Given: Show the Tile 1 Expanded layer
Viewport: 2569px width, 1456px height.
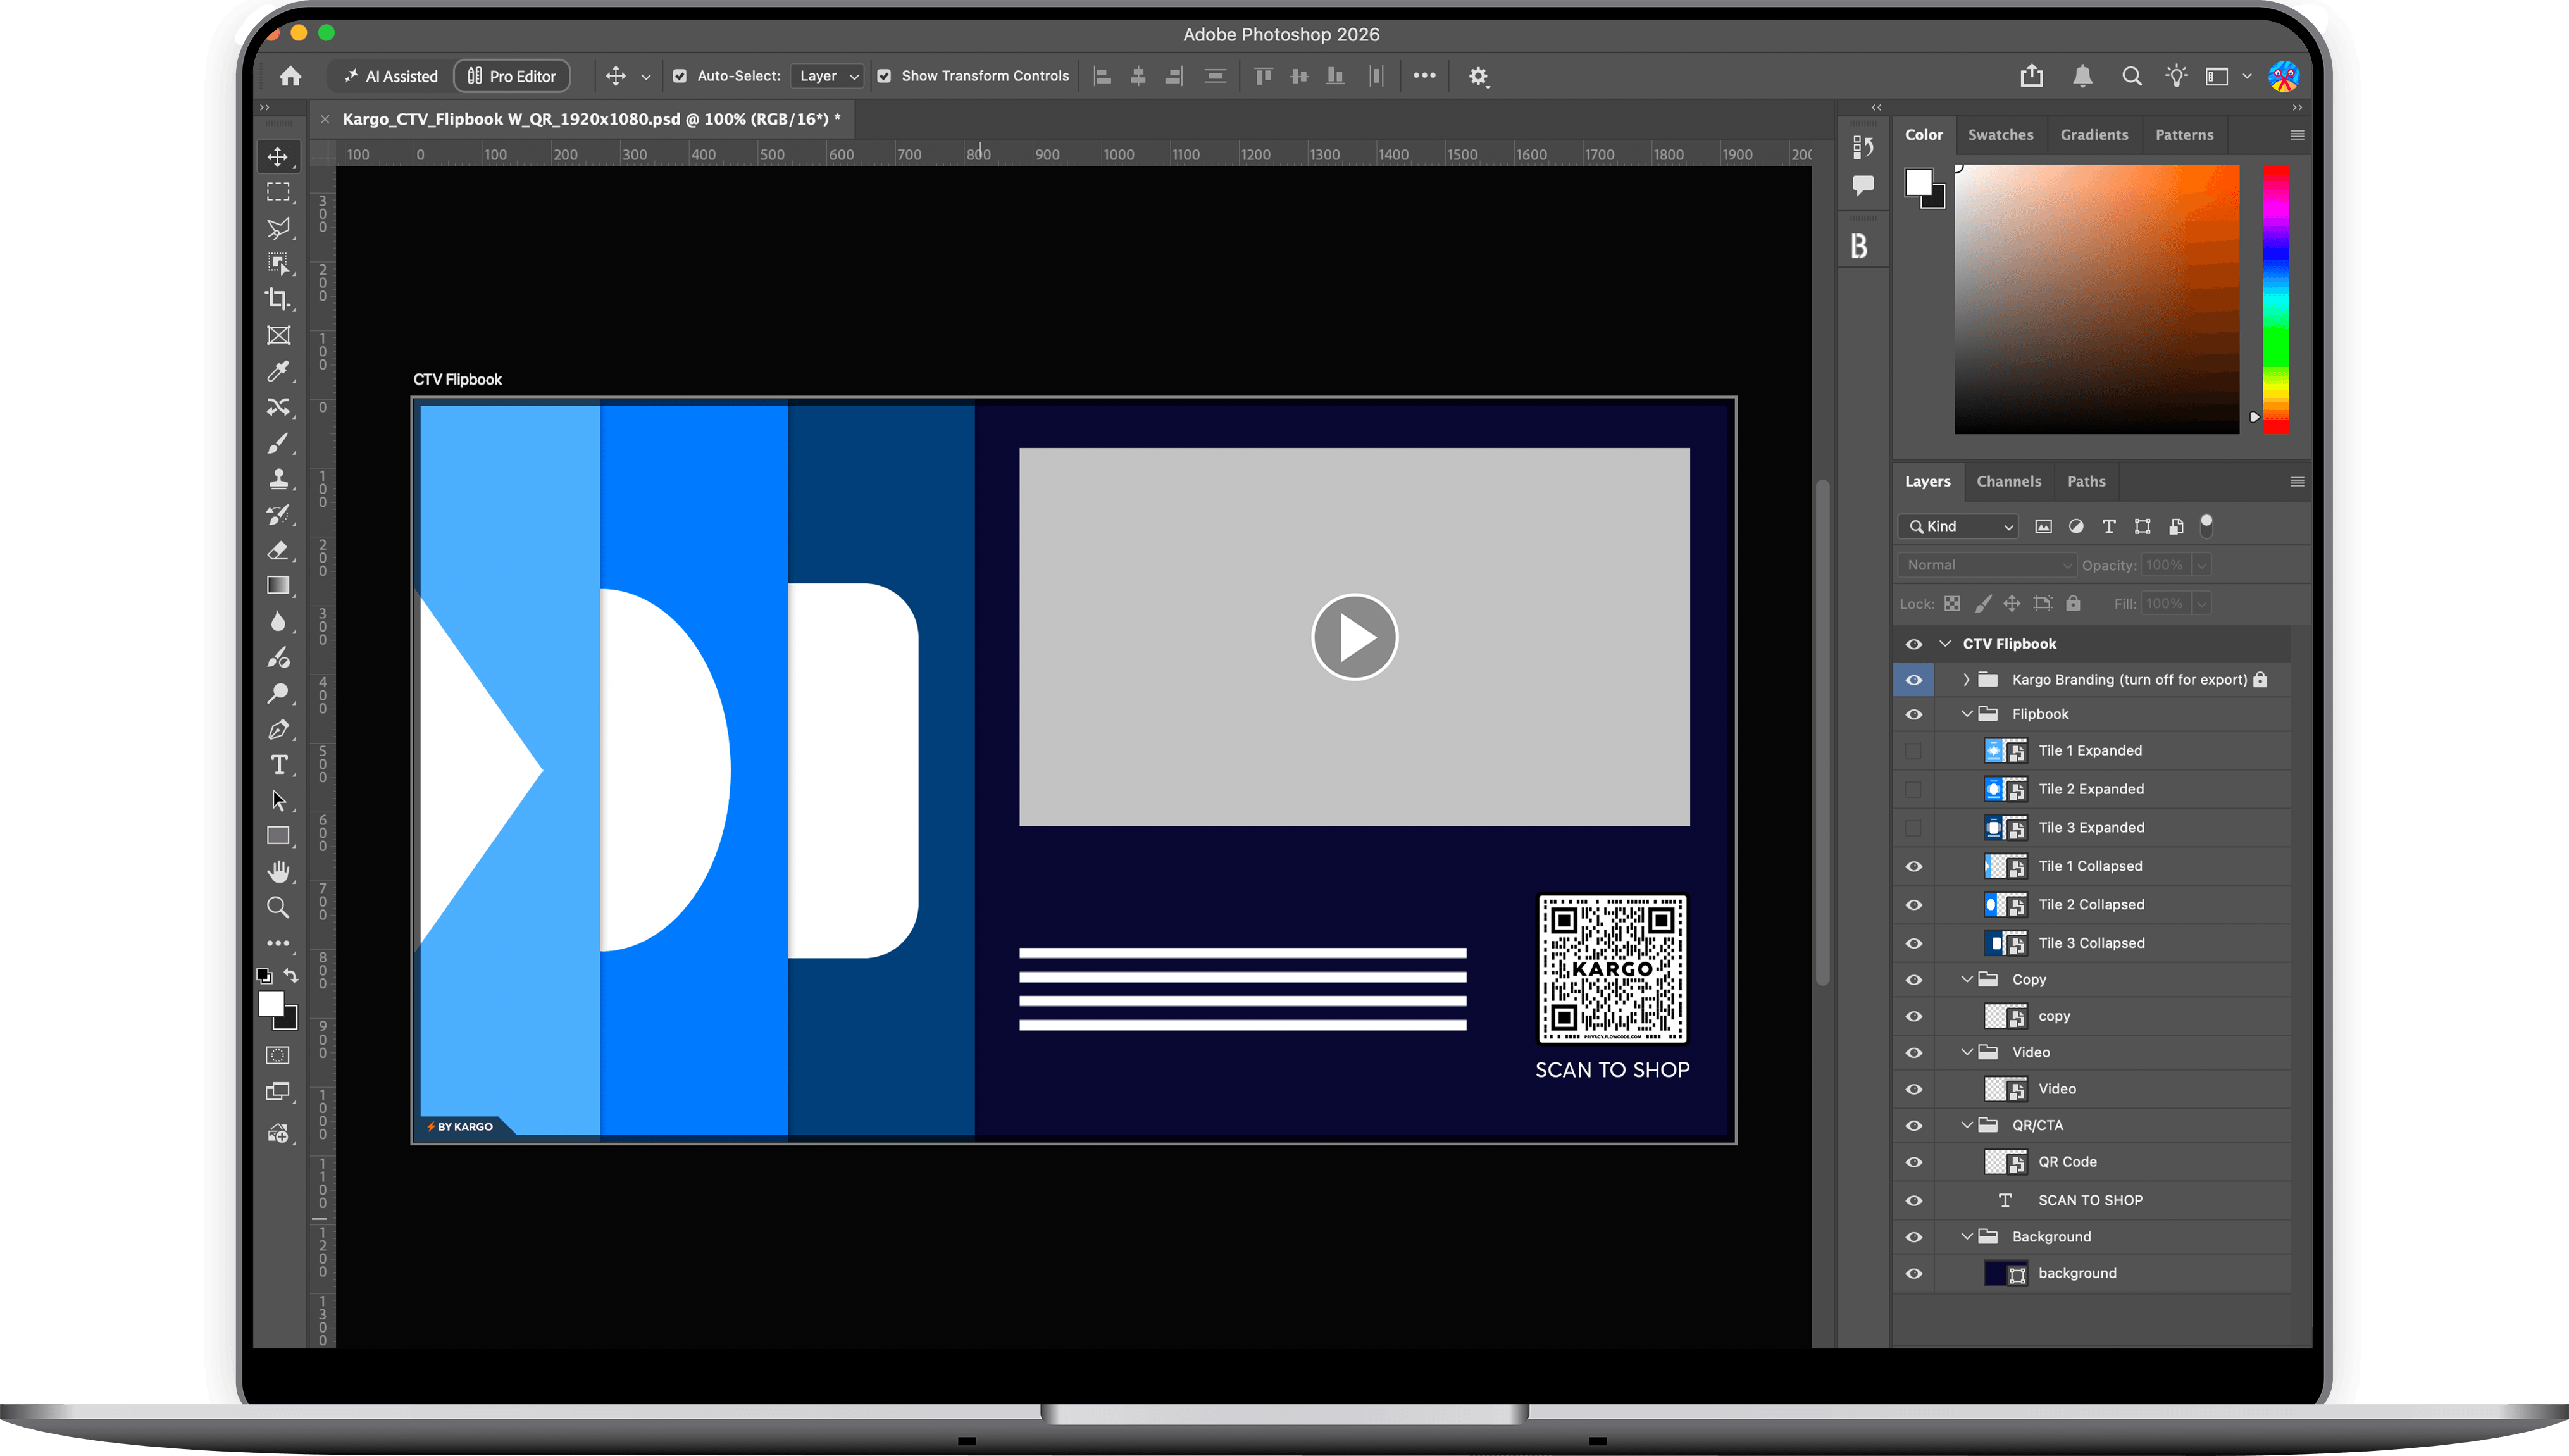Looking at the screenshot, I should (x=1913, y=751).
